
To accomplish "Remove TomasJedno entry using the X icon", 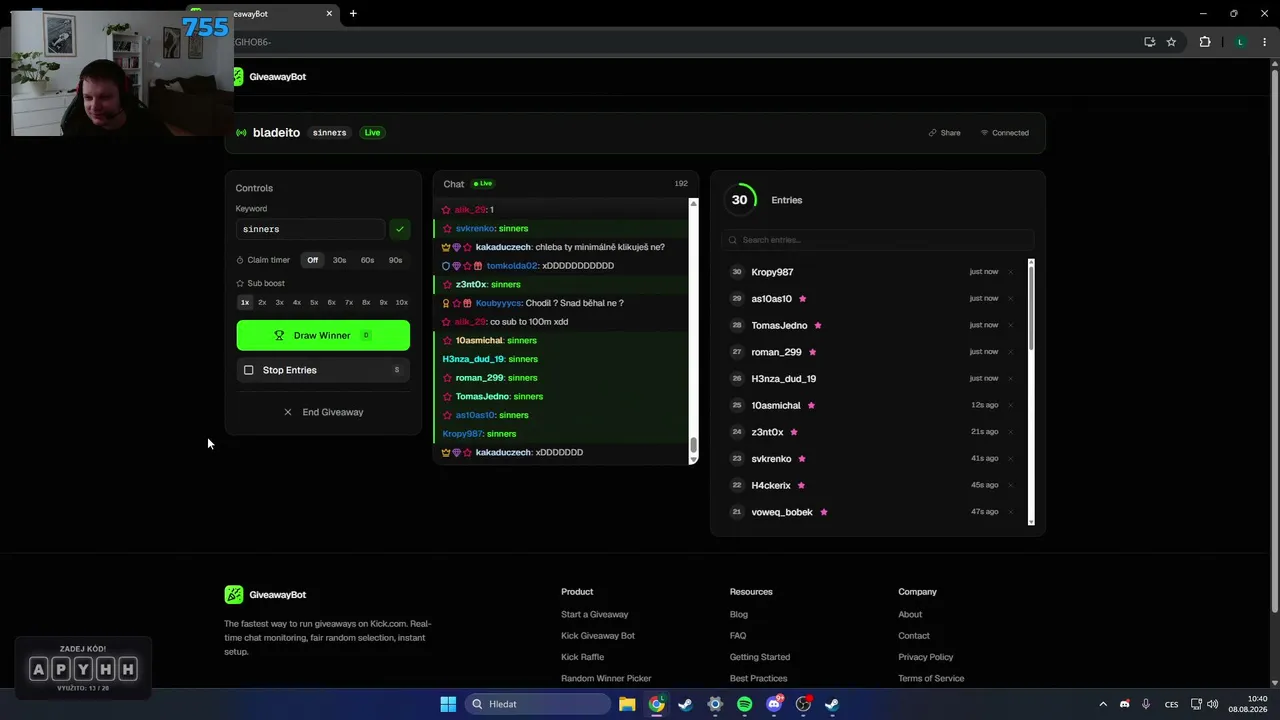I will (x=1010, y=325).
